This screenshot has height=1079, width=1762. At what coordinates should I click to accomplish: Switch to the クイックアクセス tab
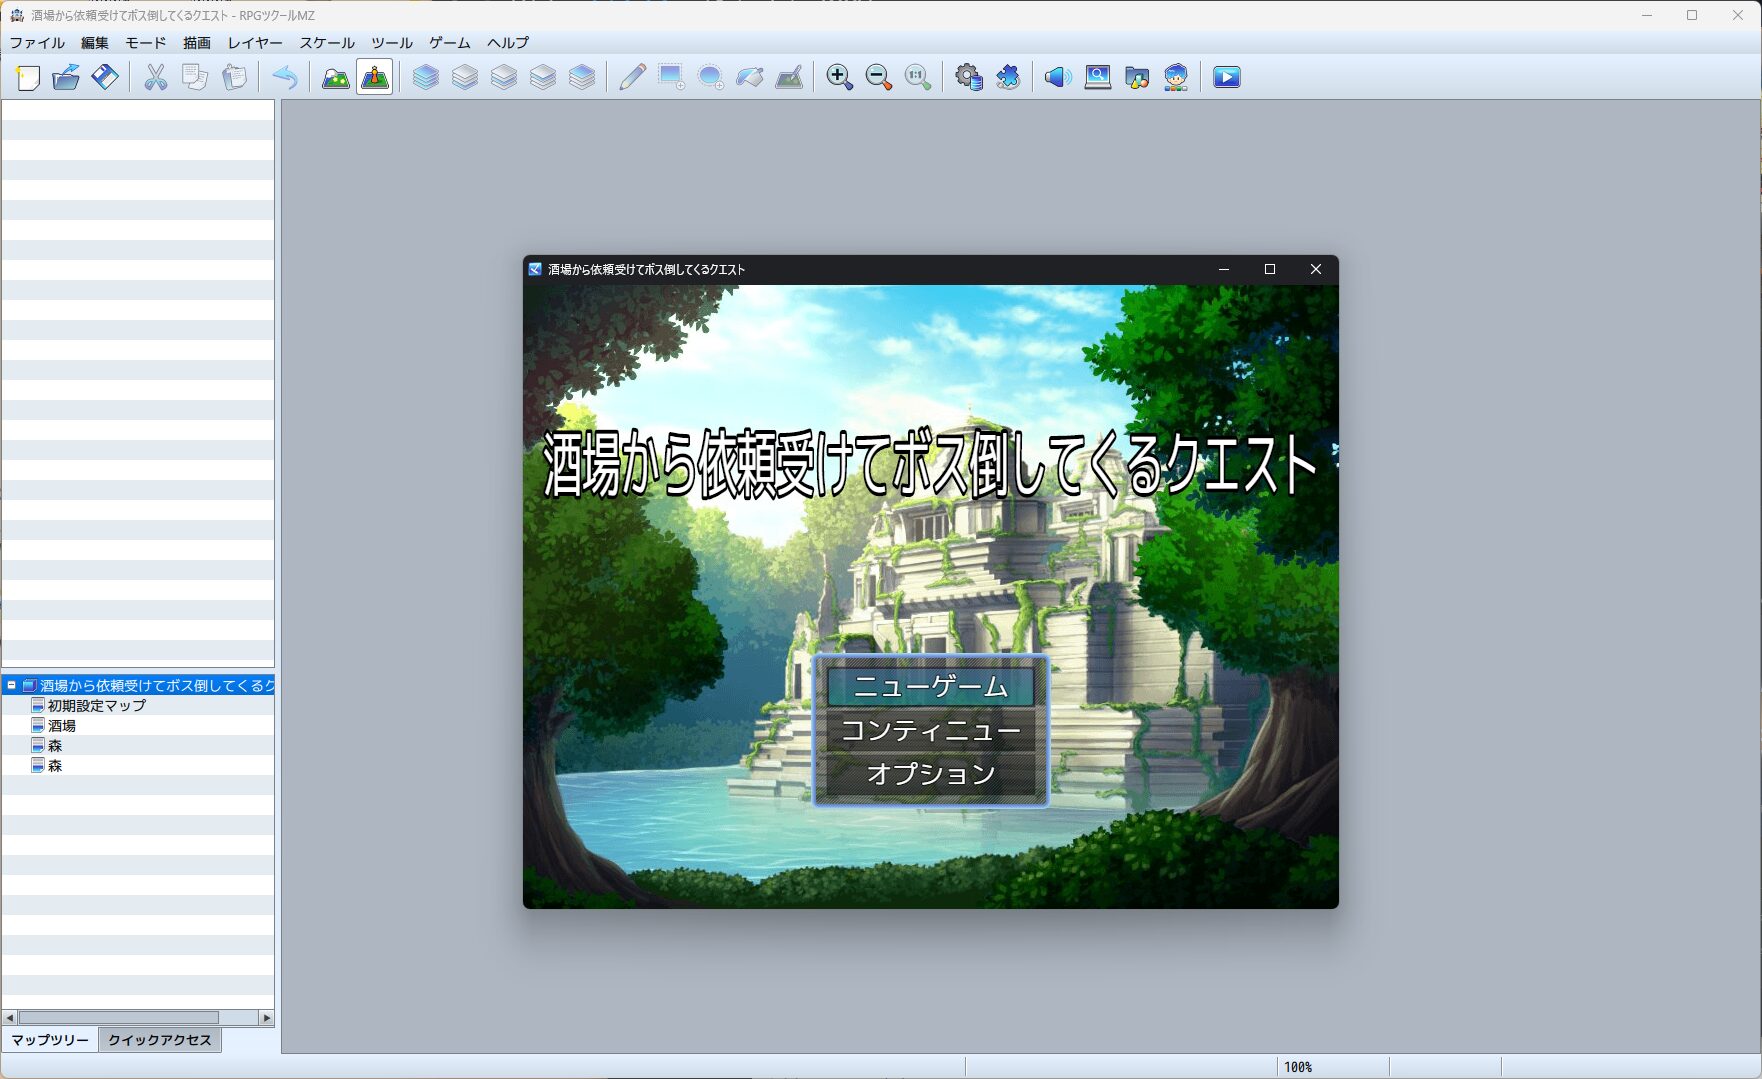[160, 1040]
